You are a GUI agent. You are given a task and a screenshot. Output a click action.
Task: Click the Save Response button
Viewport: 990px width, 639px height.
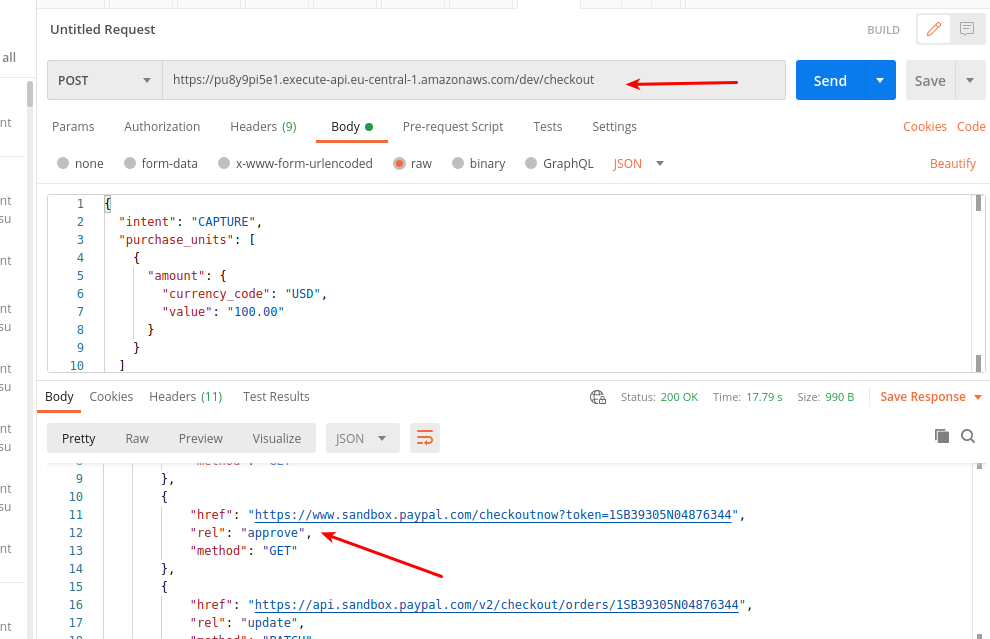[x=922, y=397]
